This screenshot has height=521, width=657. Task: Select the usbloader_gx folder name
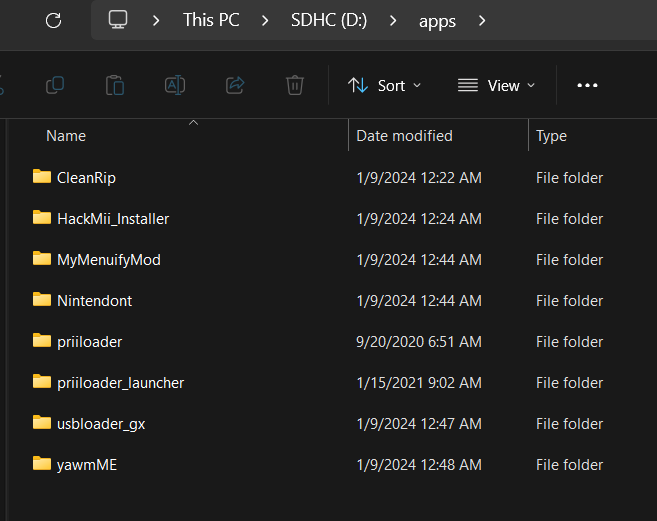(x=101, y=424)
